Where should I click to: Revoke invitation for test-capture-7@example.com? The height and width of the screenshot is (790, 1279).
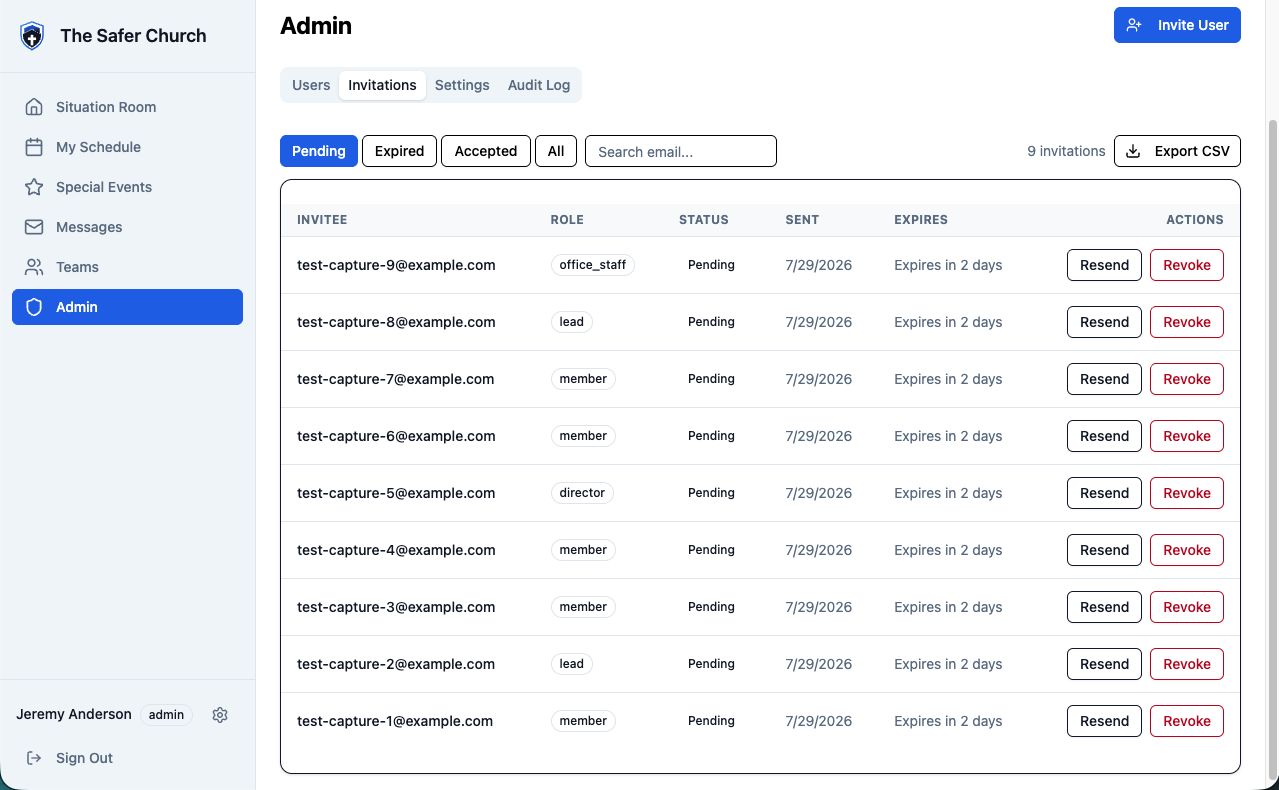[1187, 379]
